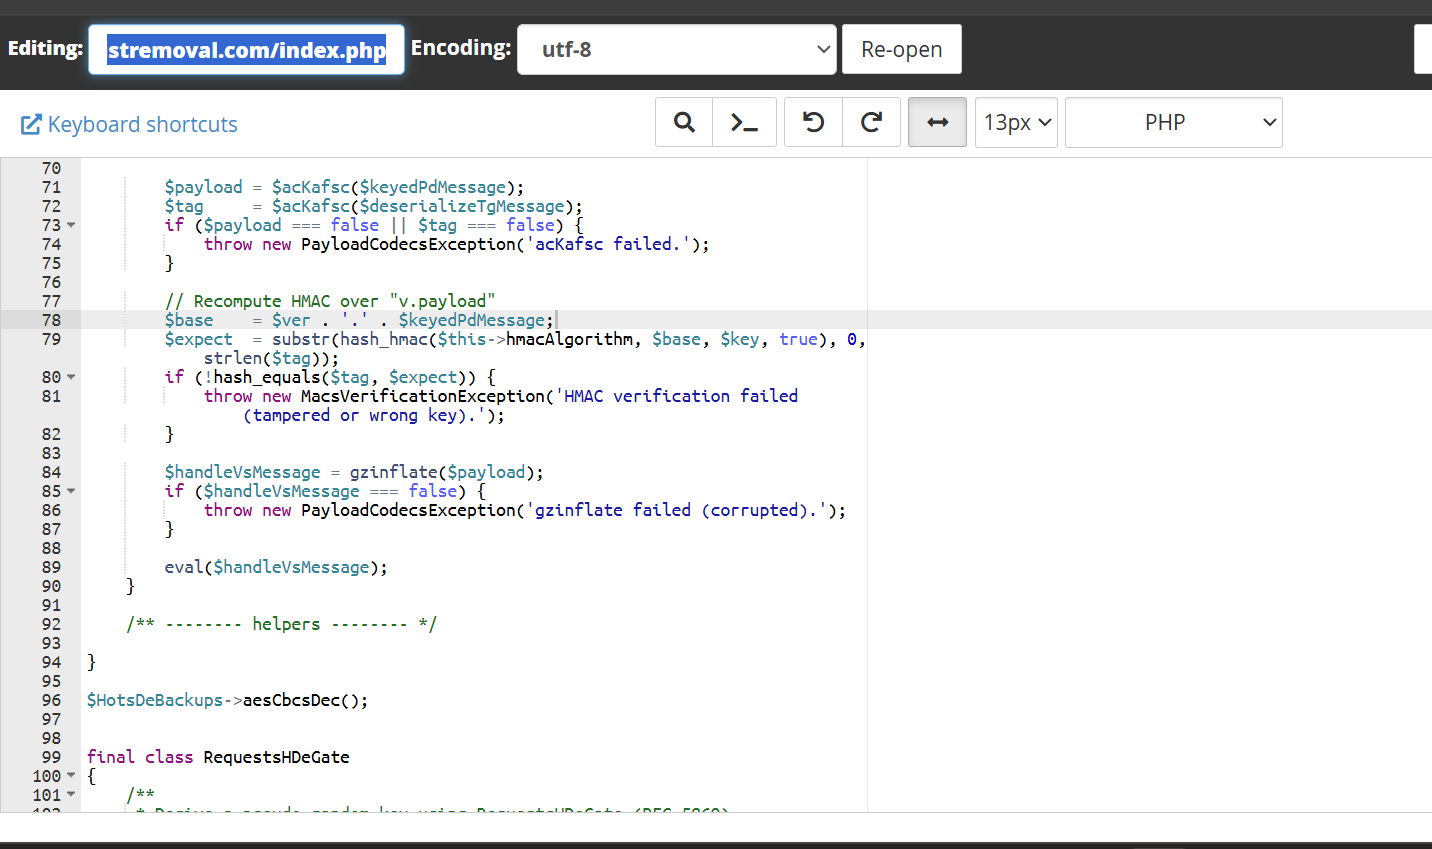
Task: Place cursor on the eval($handleVsMessage) line
Action: coord(275,567)
